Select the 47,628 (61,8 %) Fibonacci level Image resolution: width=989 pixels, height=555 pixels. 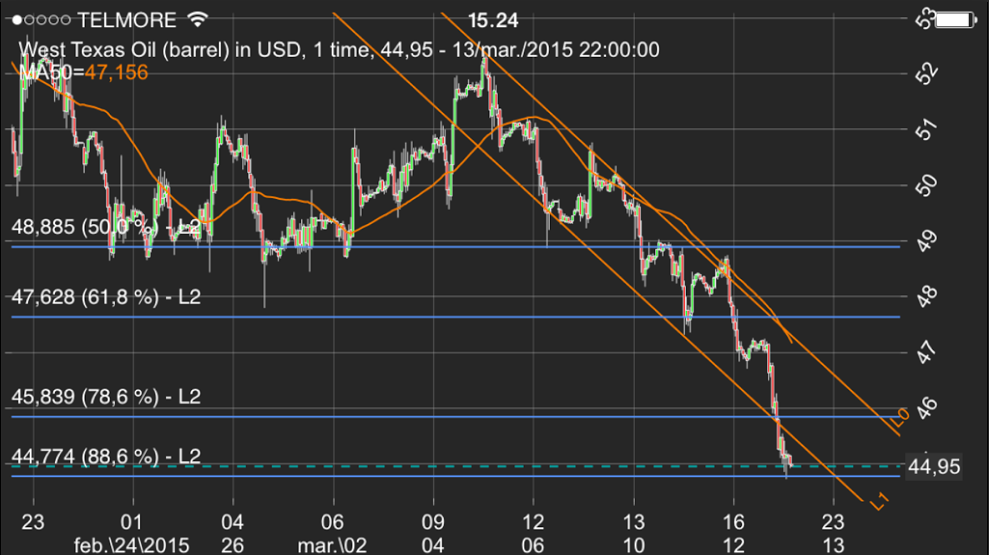pyautogui.click(x=106, y=296)
